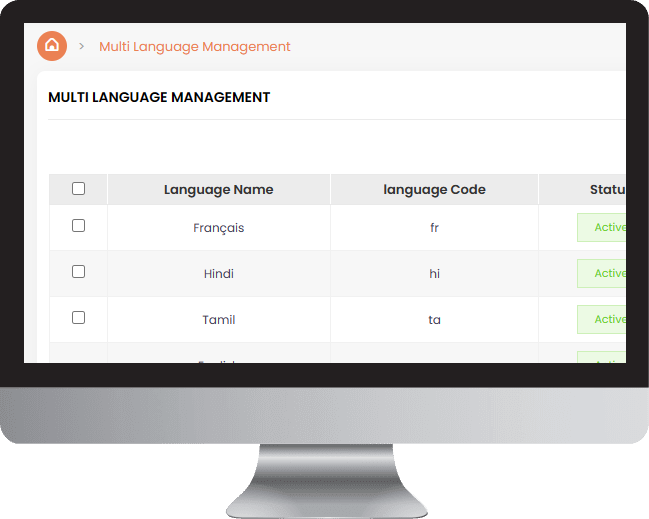This screenshot has width=649, height=519.
Task: Tick the checkbox for Hindi
Action: (79, 272)
